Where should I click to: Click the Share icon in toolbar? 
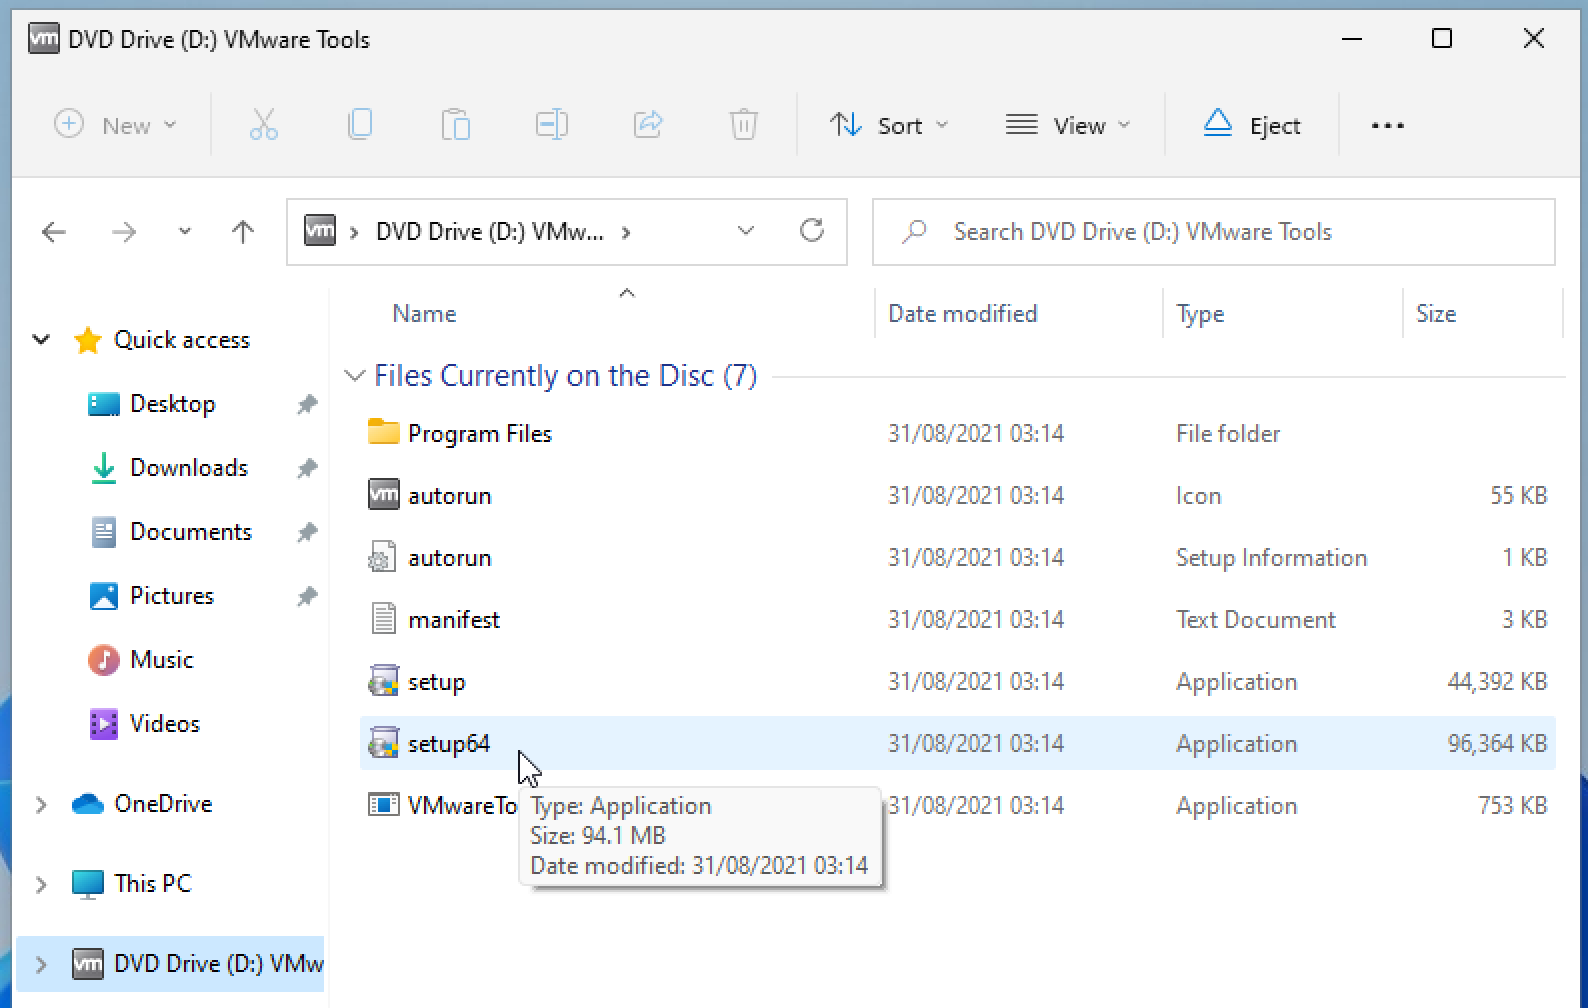coord(648,125)
